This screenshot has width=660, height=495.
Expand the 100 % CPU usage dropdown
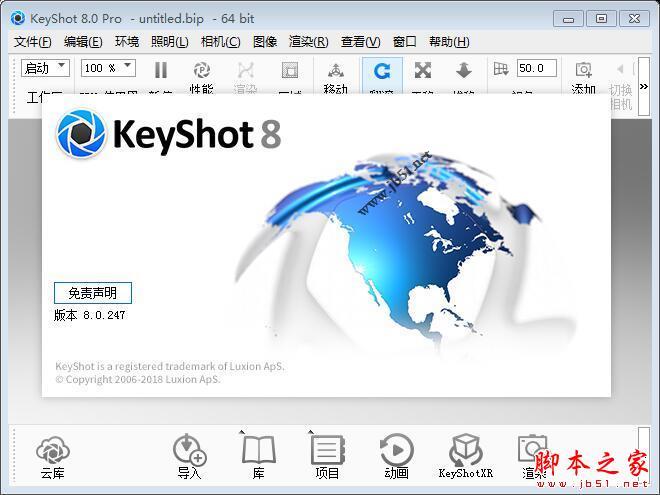point(108,68)
